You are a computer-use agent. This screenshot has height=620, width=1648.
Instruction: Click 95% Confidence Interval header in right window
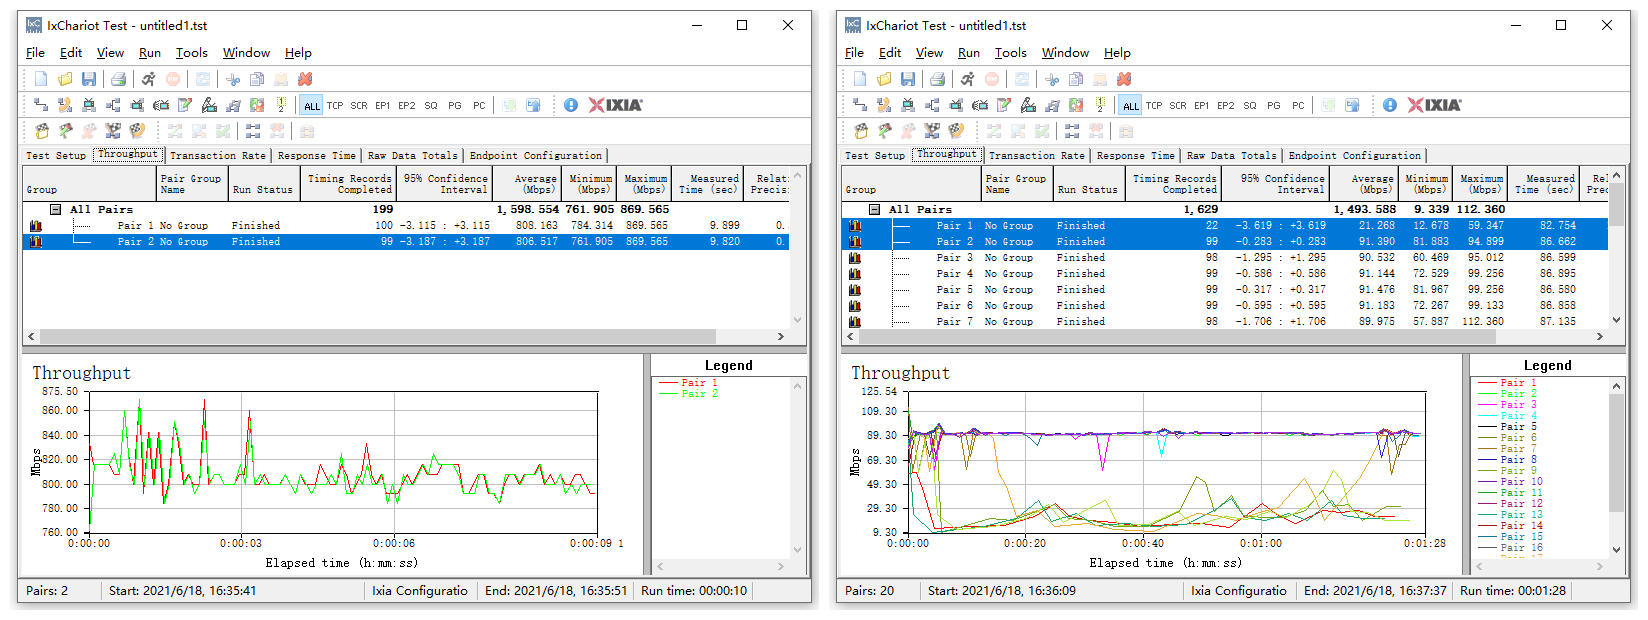(x=1276, y=184)
